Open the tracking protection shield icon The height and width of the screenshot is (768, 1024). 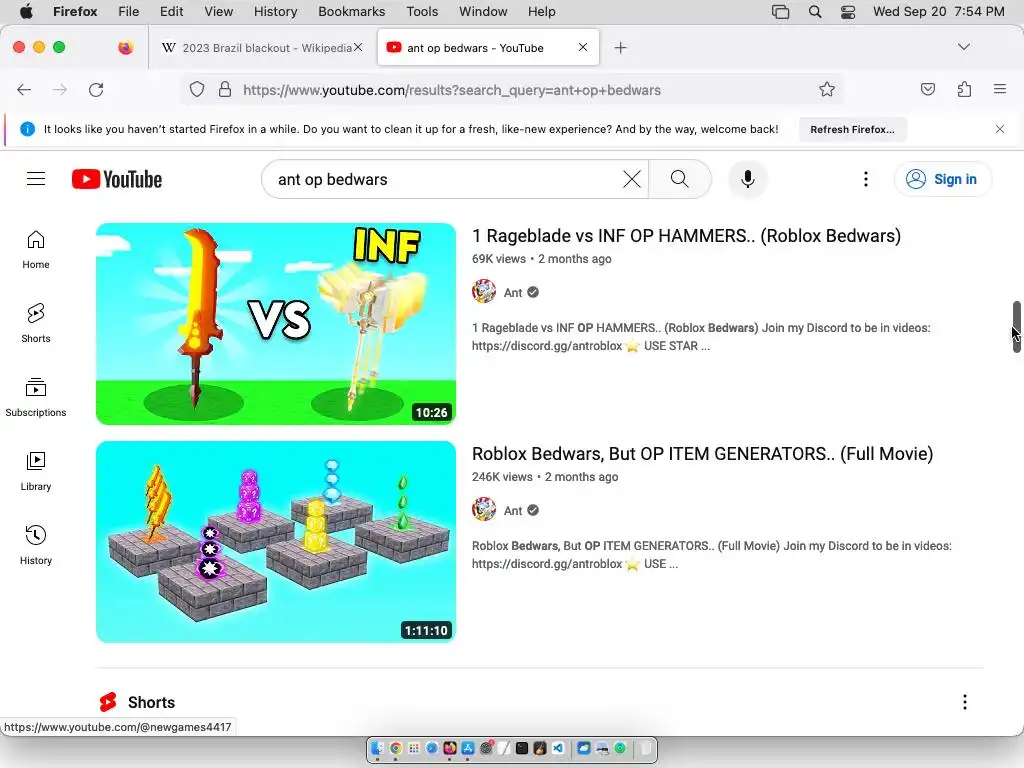tap(197, 90)
